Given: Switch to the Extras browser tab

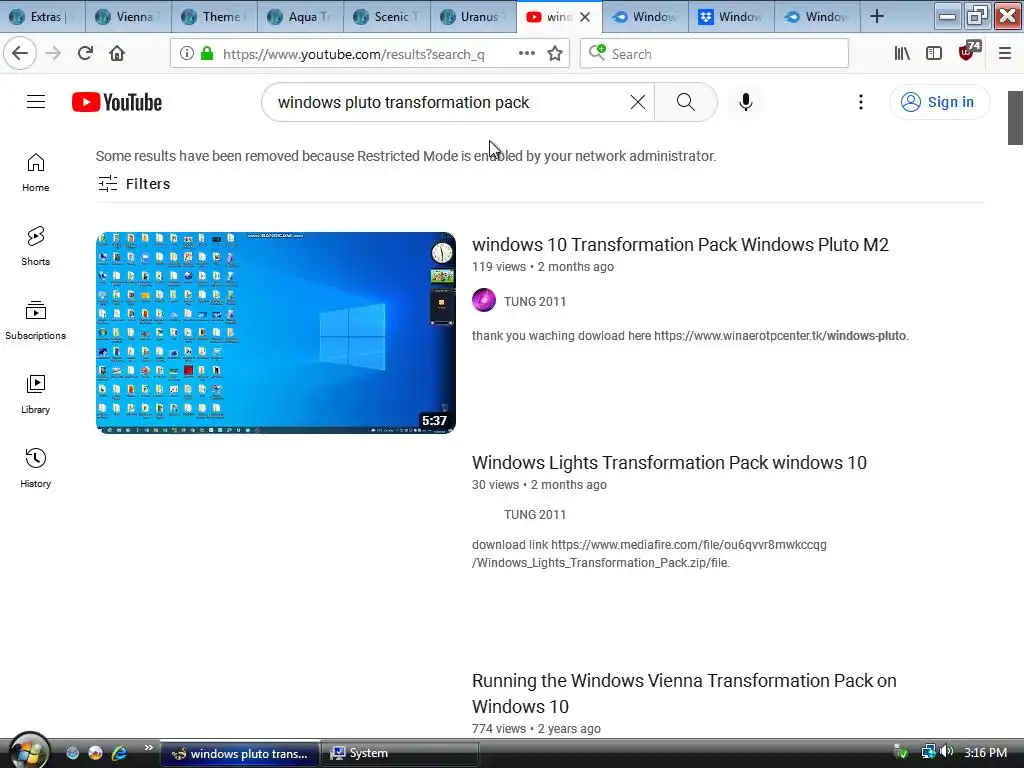Looking at the screenshot, I should pyautogui.click(x=43, y=17).
